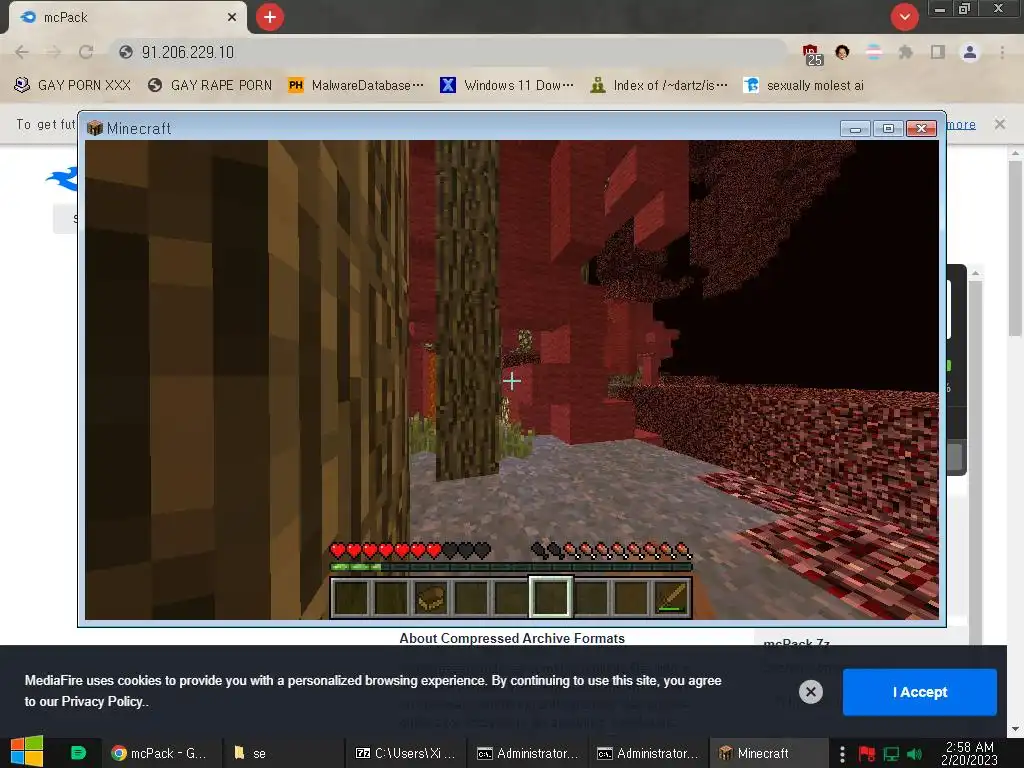Click the About Compressed Archive Formats heading
This screenshot has width=1024, height=768.
[512, 638]
